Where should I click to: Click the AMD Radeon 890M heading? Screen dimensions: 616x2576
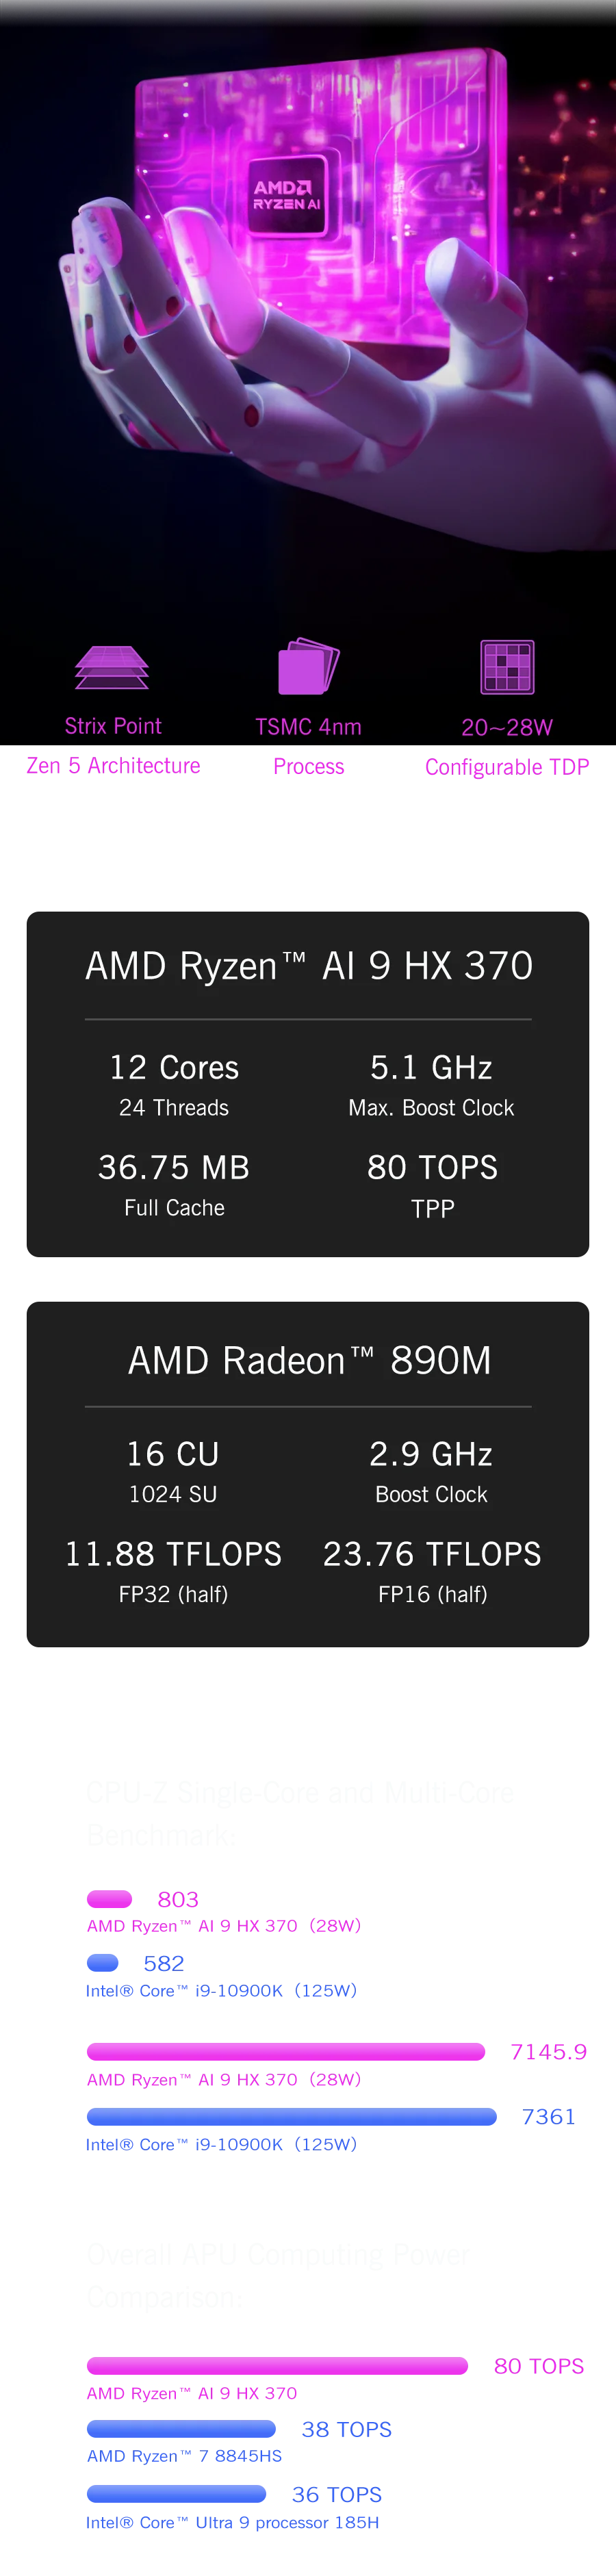(309, 1361)
